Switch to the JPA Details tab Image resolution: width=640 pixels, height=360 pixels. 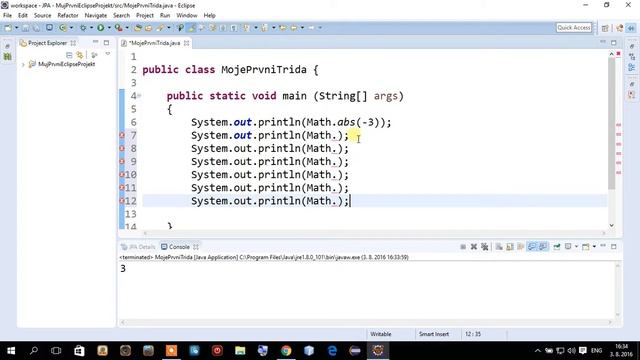[138, 247]
